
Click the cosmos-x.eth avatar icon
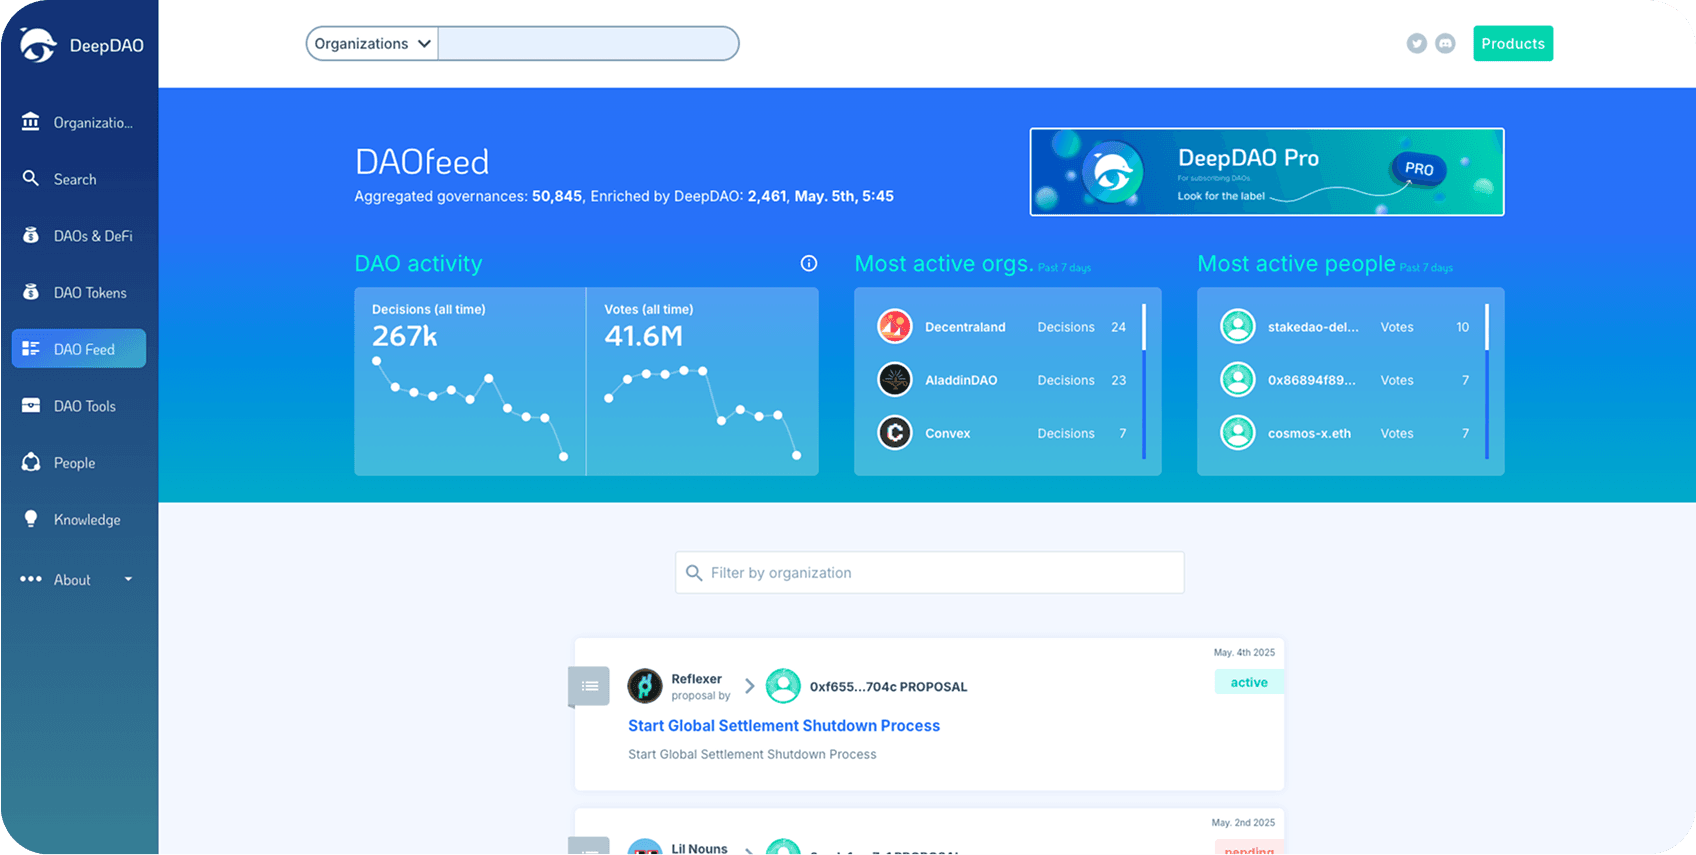click(x=1238, y=433)
